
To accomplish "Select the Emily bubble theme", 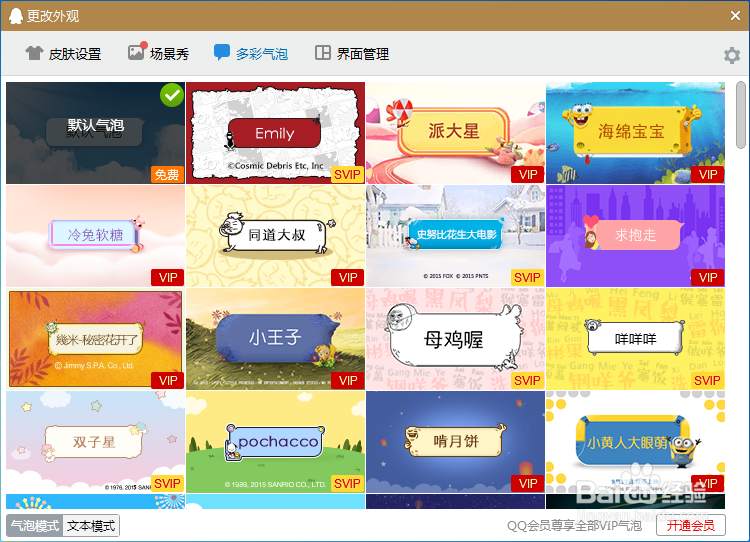I will 275,133.
